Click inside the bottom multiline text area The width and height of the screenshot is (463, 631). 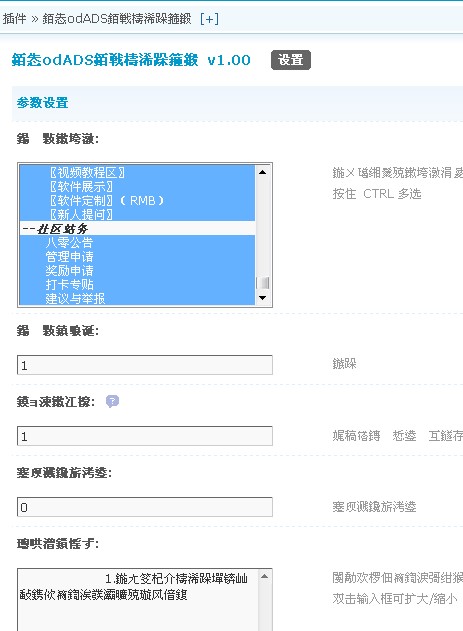click(x=138, y=600)
